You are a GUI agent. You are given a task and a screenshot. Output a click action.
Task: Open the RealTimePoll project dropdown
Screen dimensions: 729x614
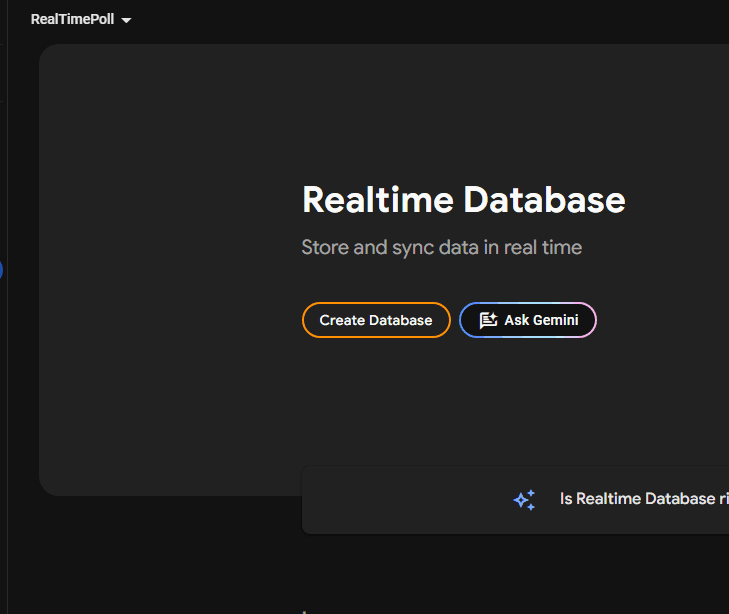[x=81, y=20]
